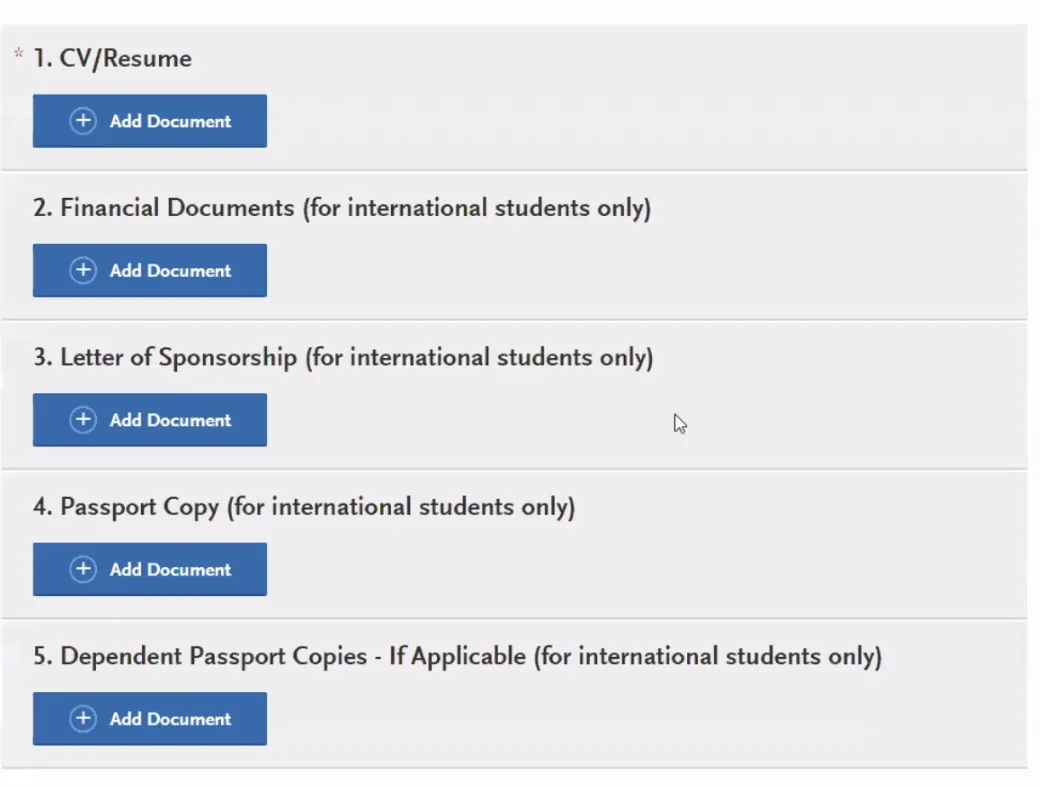This screenshot has height=788, width=1040.
Task: Click the international students note beside Financial Documents
Action: pos(476,208)
